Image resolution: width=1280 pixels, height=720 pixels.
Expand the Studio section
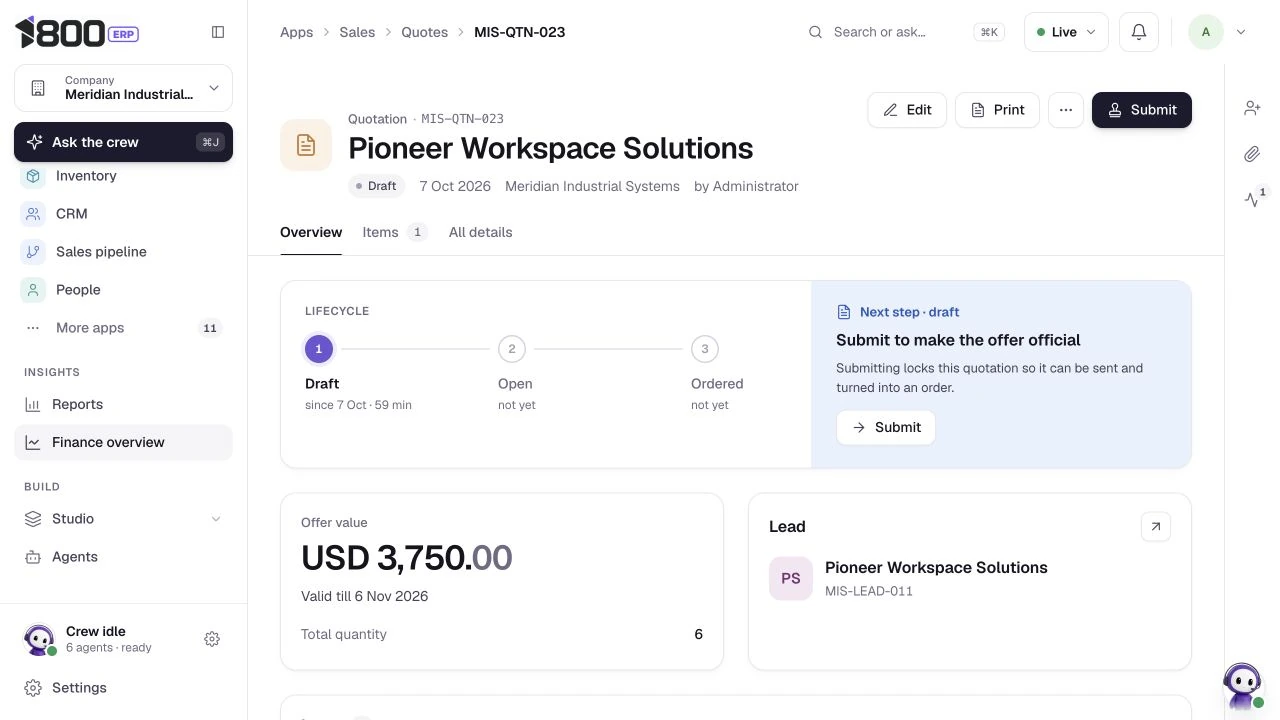coord(124,519)
